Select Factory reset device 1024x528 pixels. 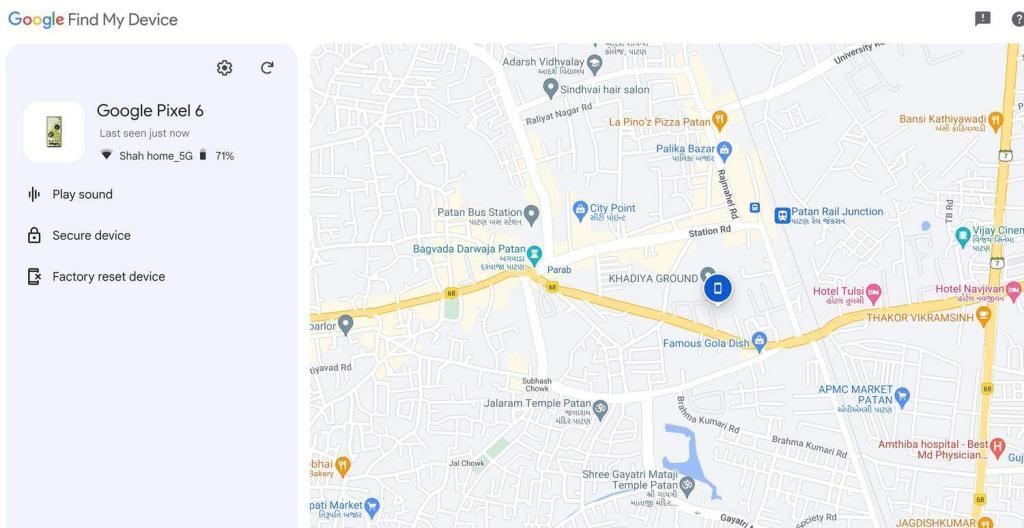(108, 277)
